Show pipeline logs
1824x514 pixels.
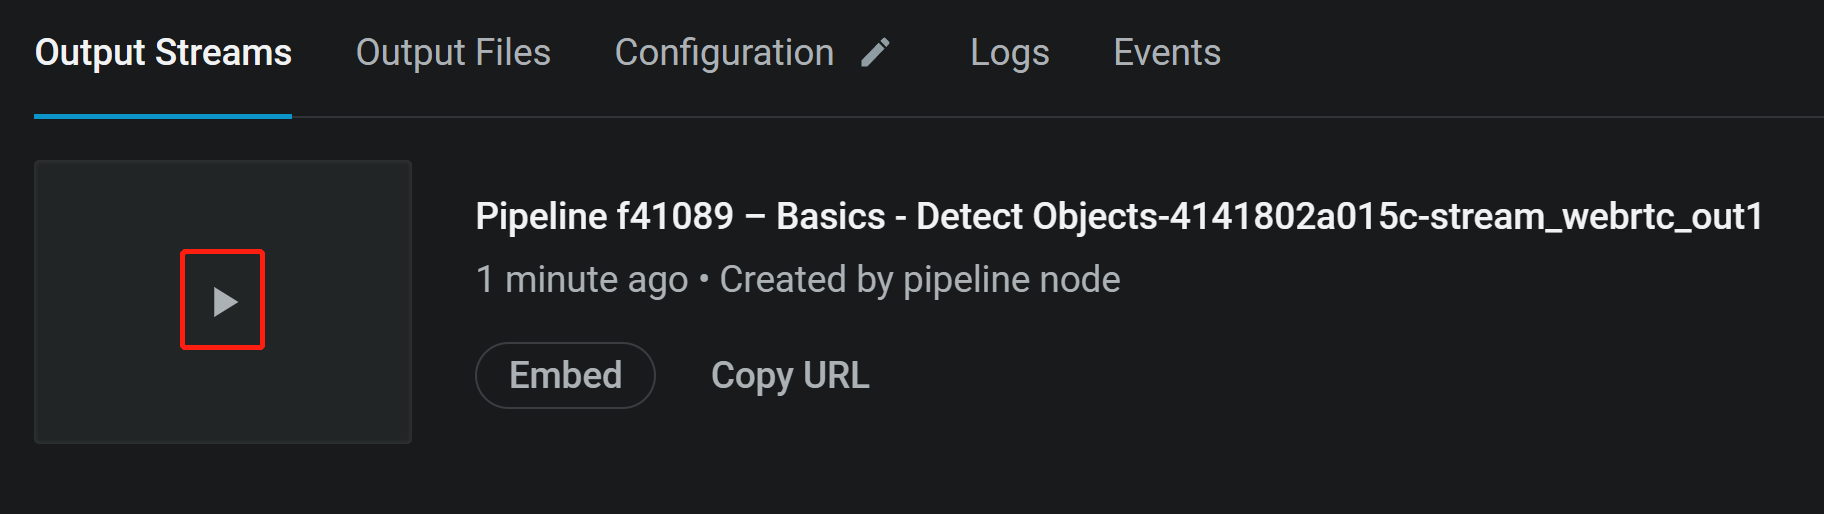coord(1010,52)
